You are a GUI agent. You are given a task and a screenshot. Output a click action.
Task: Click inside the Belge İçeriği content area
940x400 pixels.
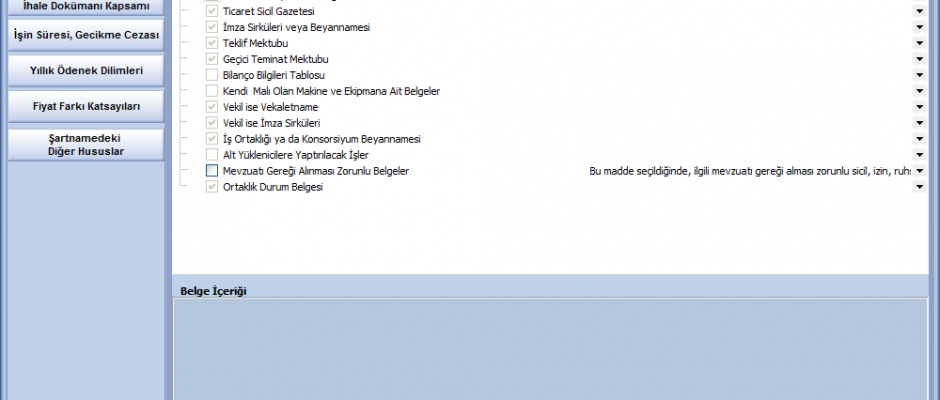tap(550, 350)
